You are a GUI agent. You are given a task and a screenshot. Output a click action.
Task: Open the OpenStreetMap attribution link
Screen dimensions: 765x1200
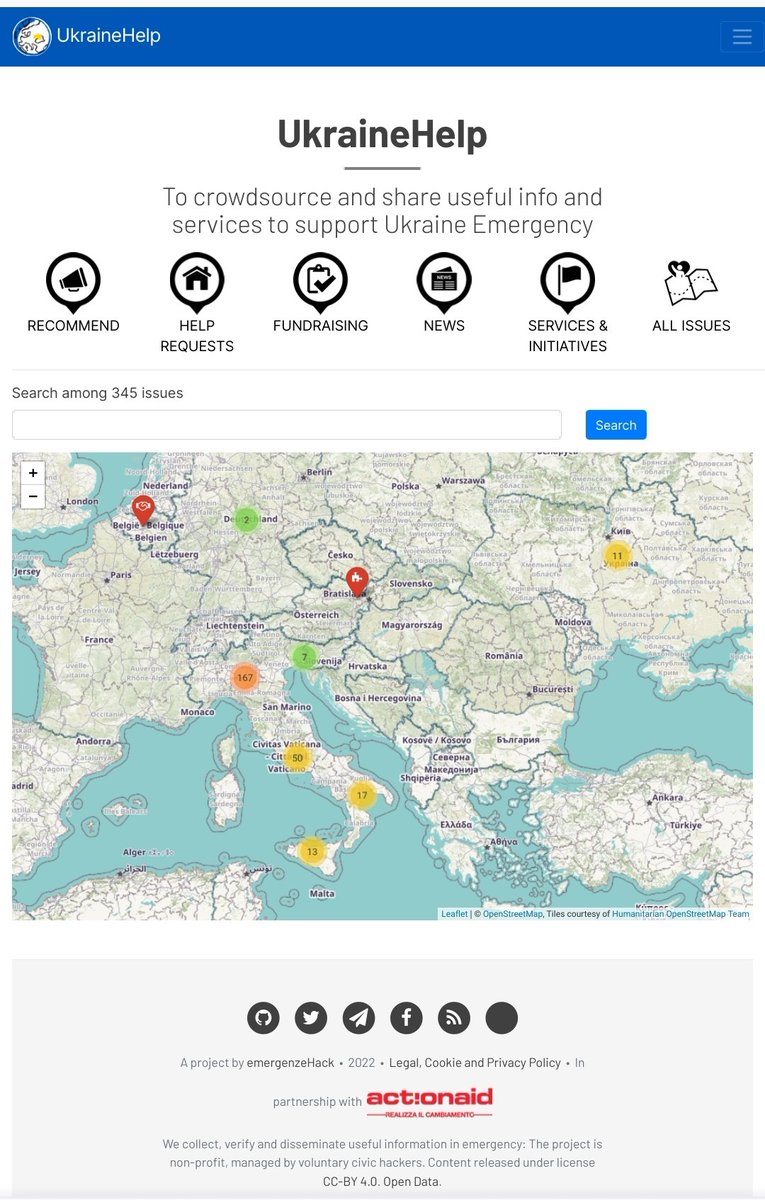[513, 914]
